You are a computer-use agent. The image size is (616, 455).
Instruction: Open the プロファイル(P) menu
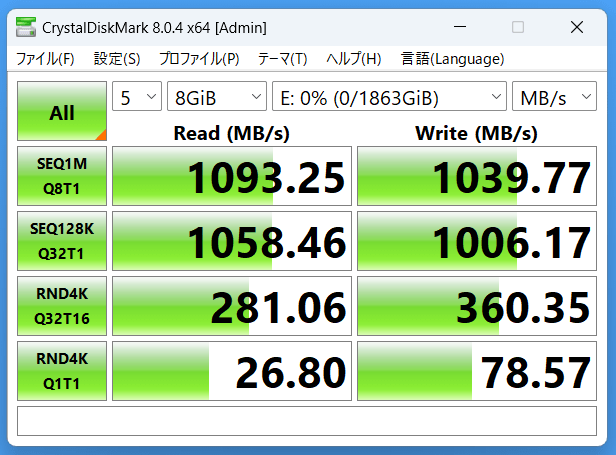[x=199, y=59]
